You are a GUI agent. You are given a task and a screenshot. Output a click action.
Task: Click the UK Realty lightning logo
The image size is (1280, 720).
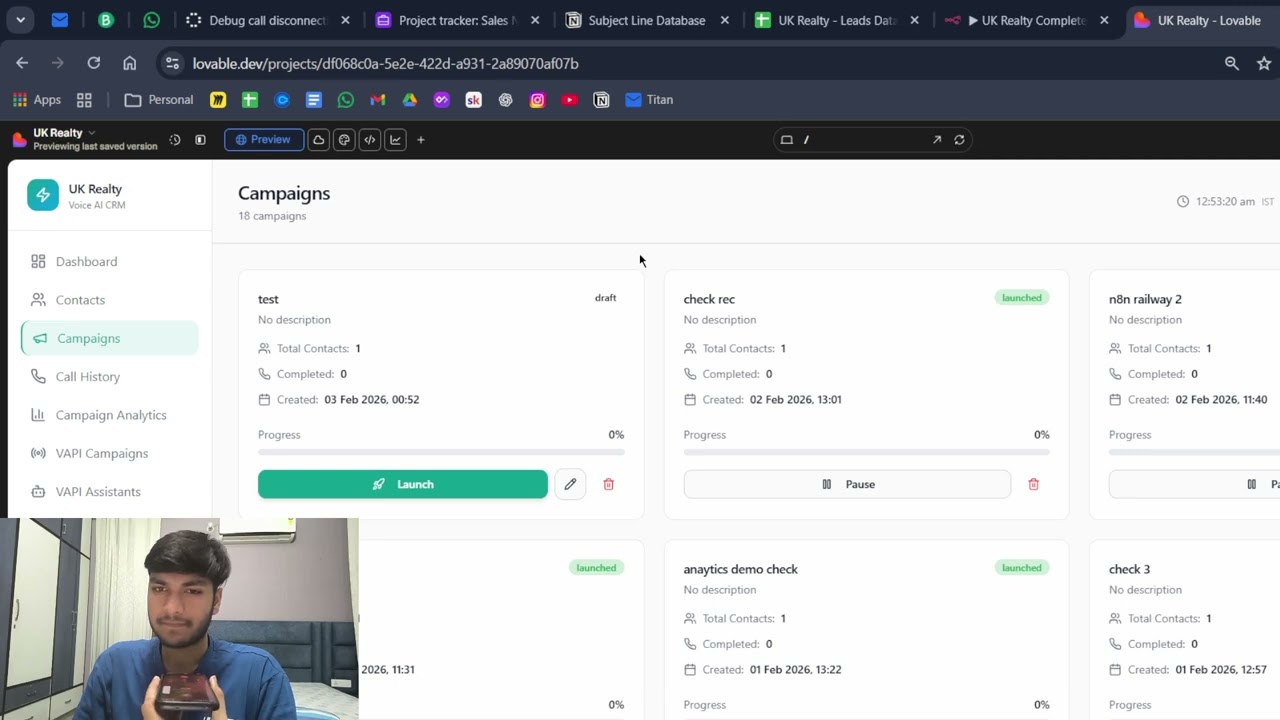43,195
